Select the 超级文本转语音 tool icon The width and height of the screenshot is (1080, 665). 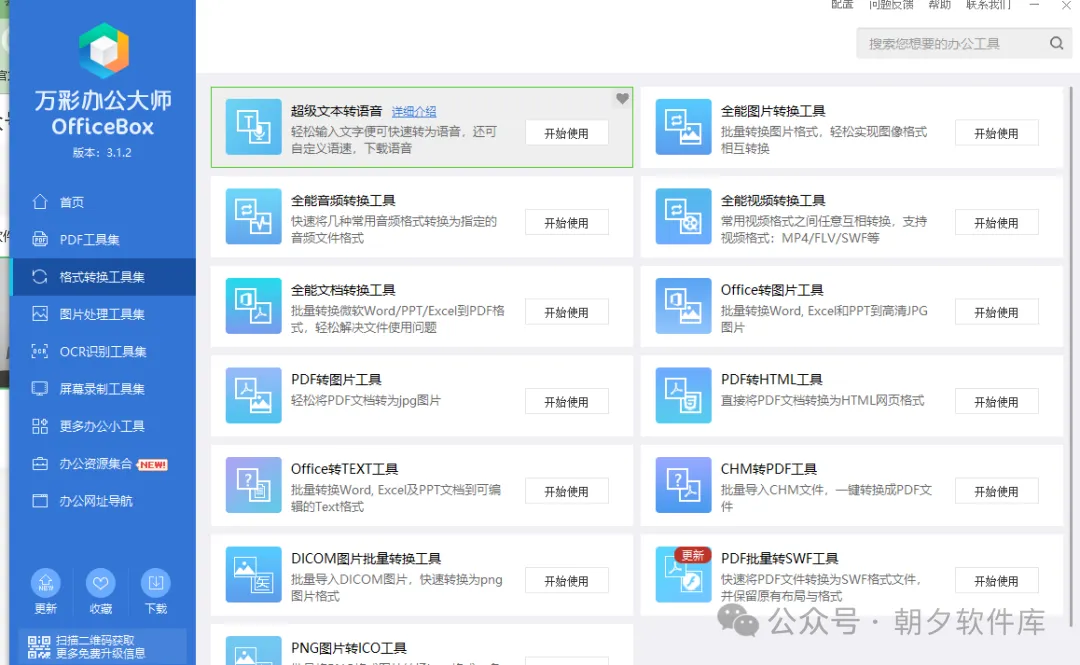click(x=252, y=126)
